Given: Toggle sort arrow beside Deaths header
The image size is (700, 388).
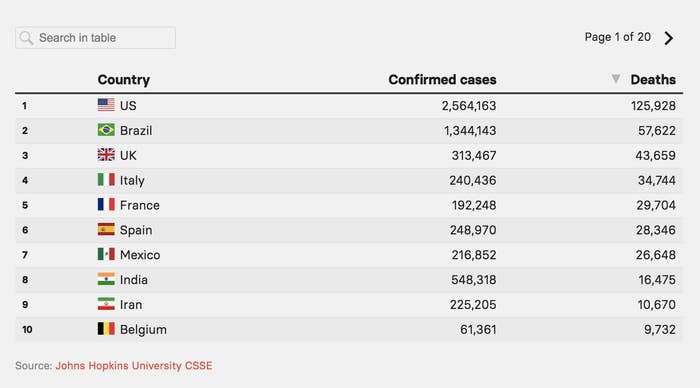Looking at the screenshot, I should pos(616,79).
